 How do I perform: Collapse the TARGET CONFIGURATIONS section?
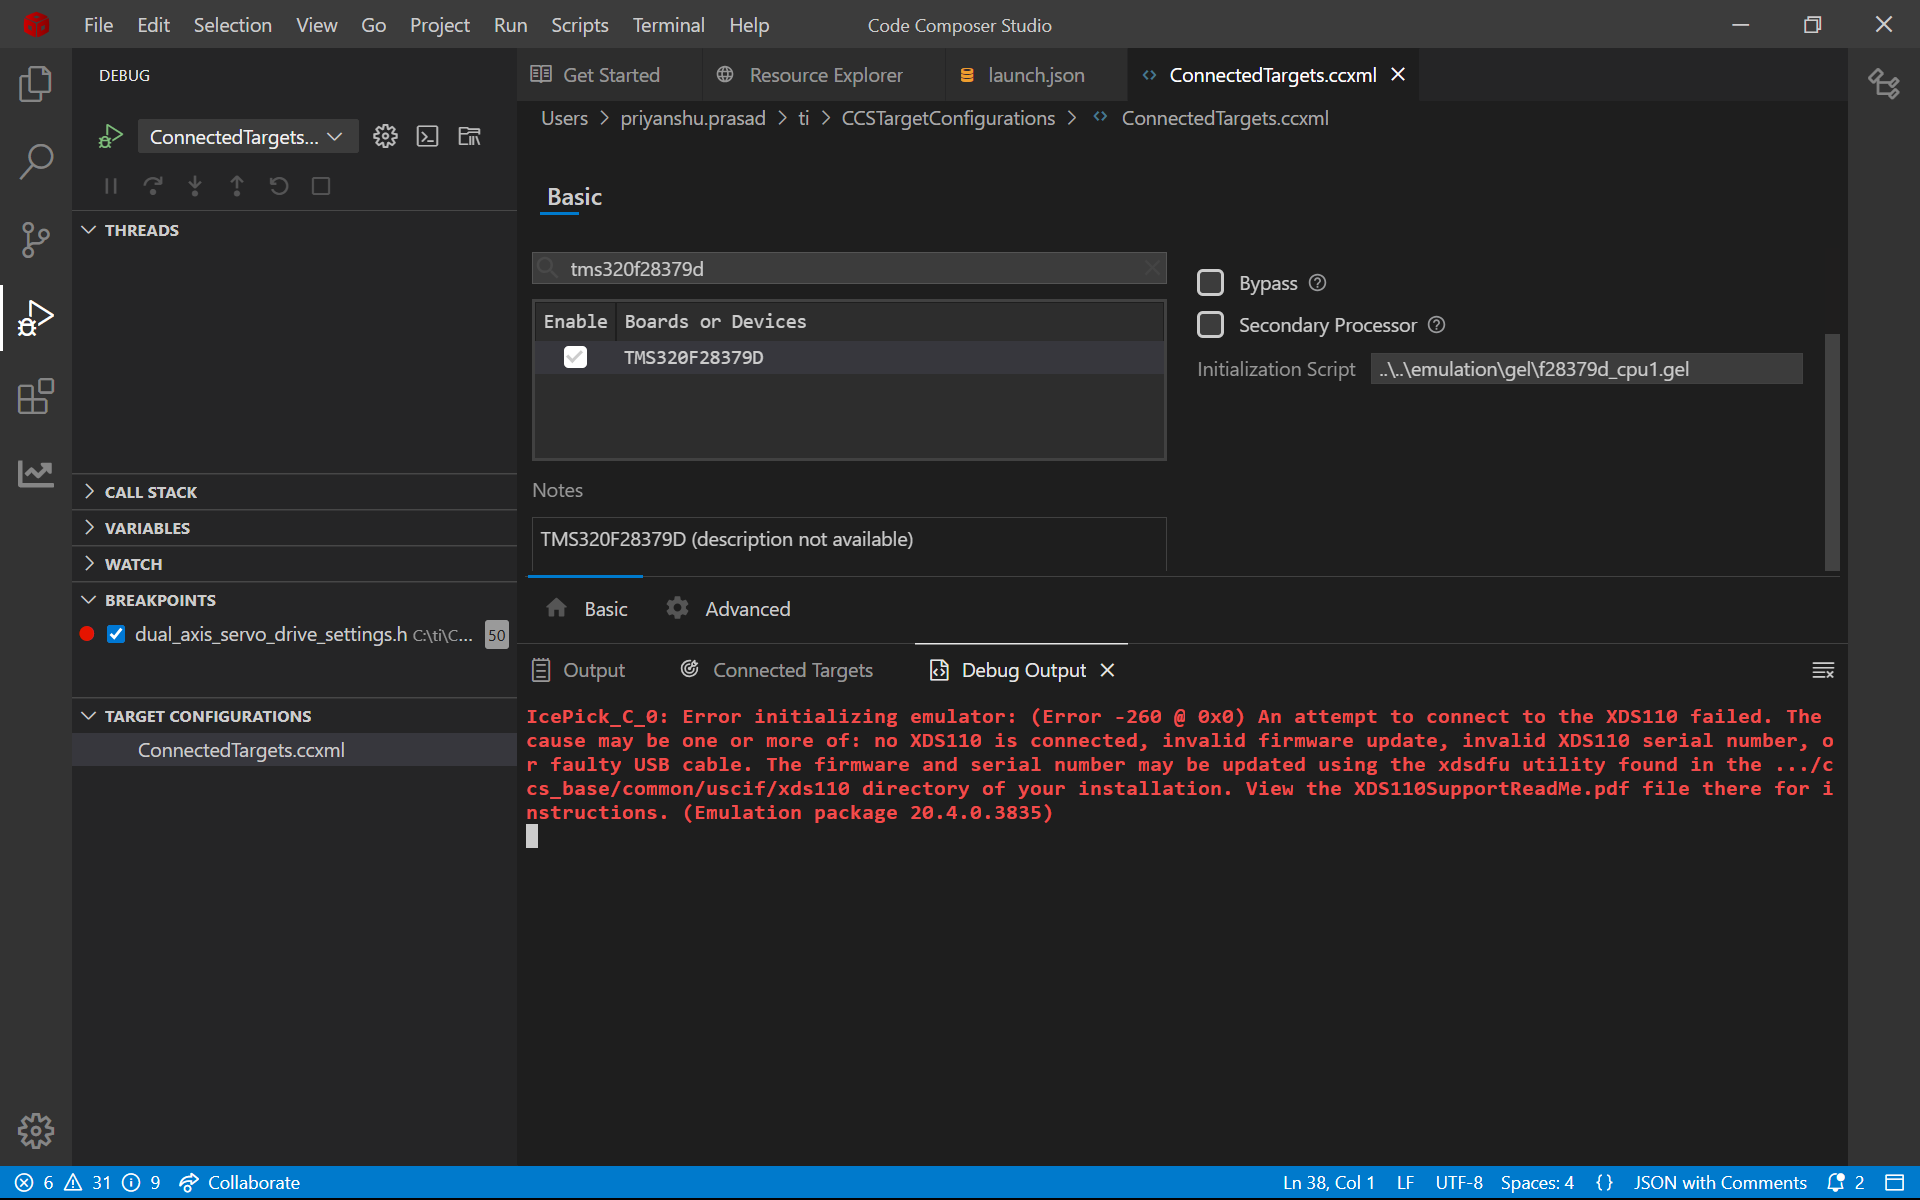point(294,716)
